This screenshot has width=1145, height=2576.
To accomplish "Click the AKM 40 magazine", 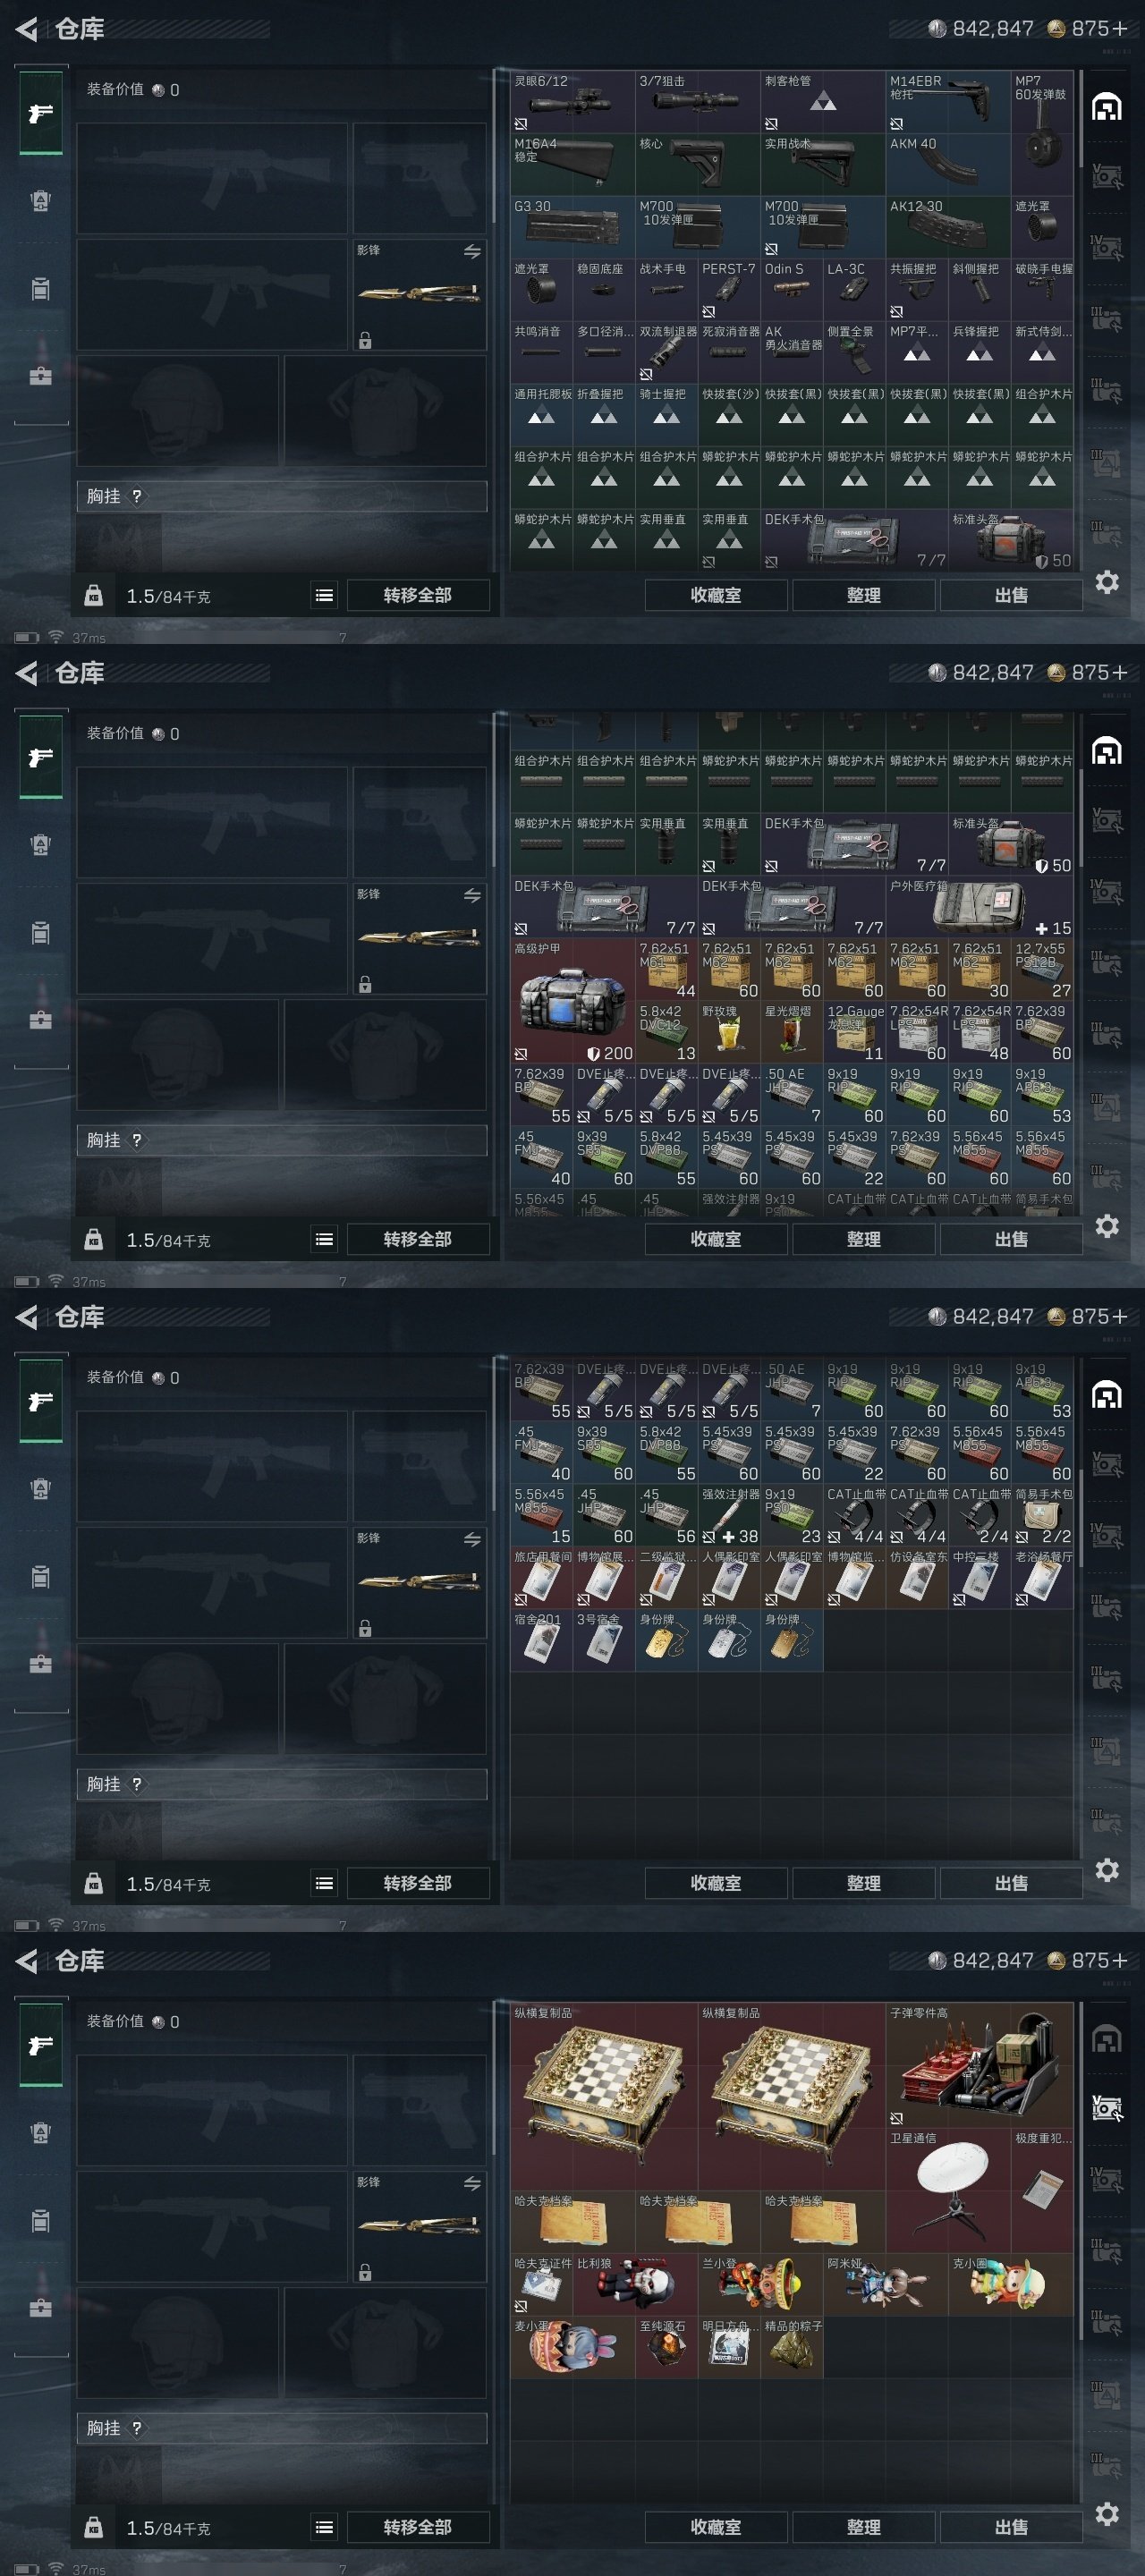I will [948, 164].
